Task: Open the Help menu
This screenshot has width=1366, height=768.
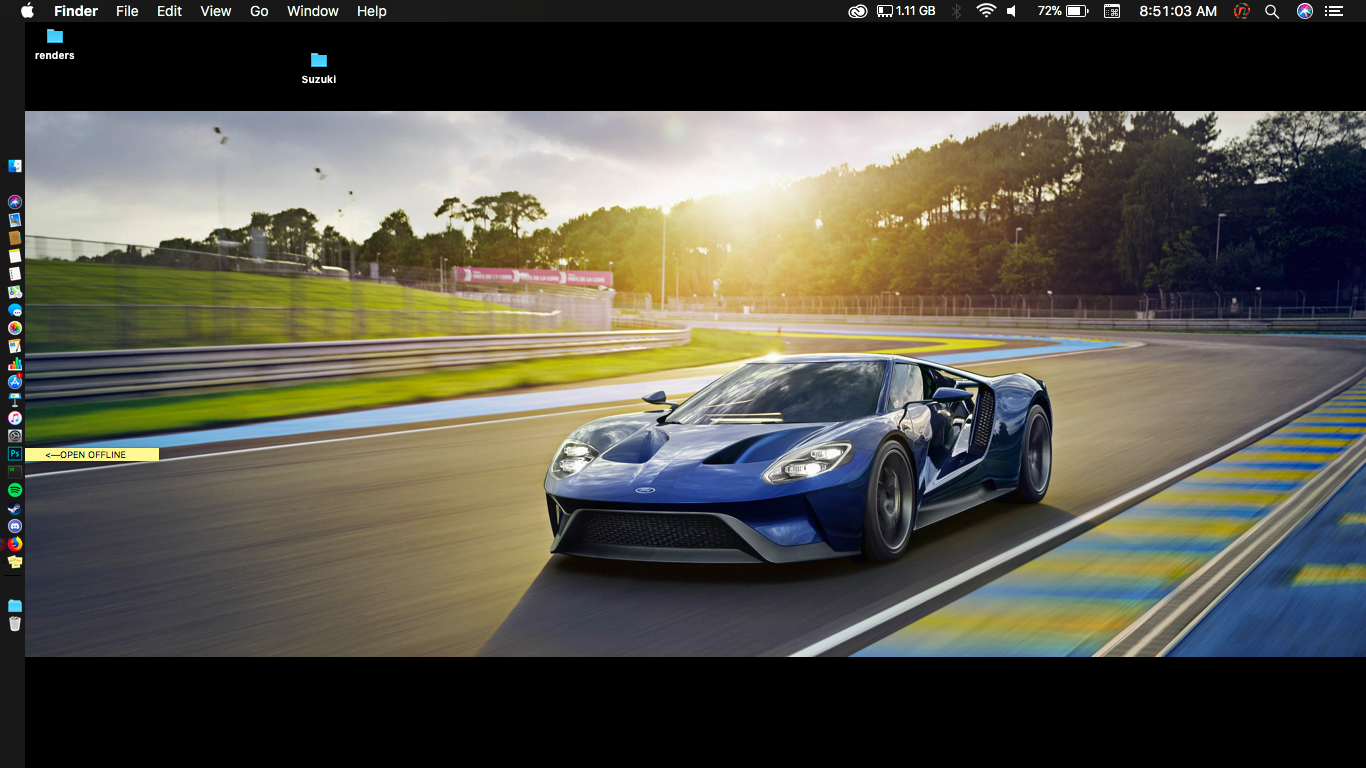Action: pyautogui.click(x=372, y=11)
